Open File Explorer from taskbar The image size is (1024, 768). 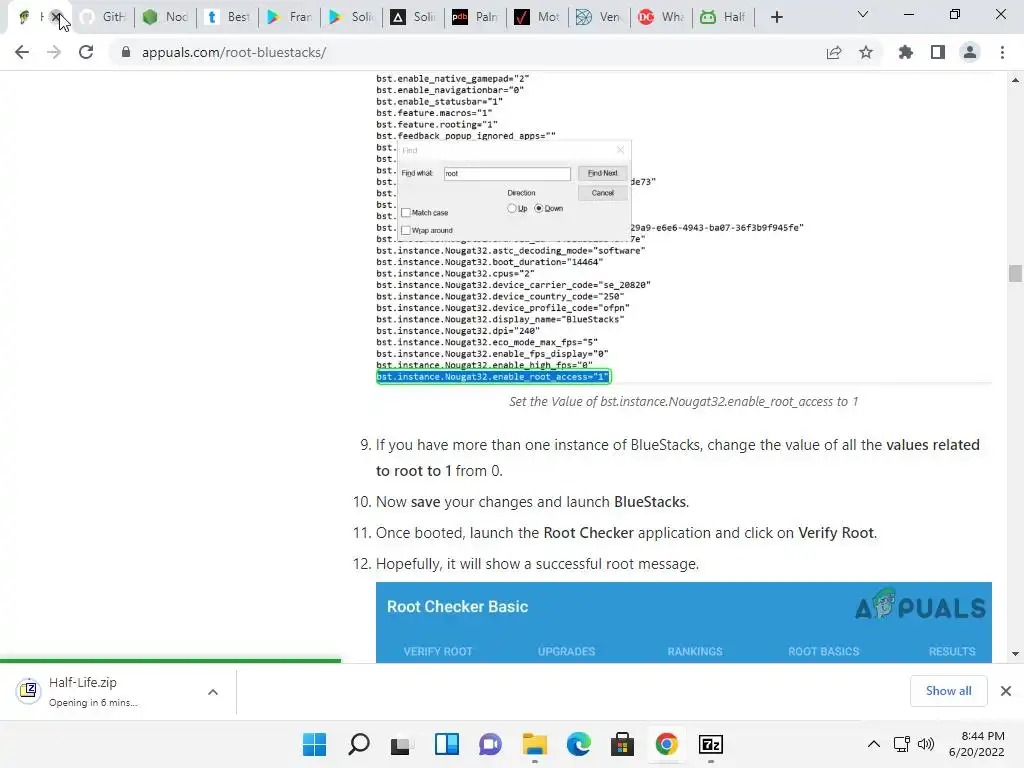(x=535, y=744)
